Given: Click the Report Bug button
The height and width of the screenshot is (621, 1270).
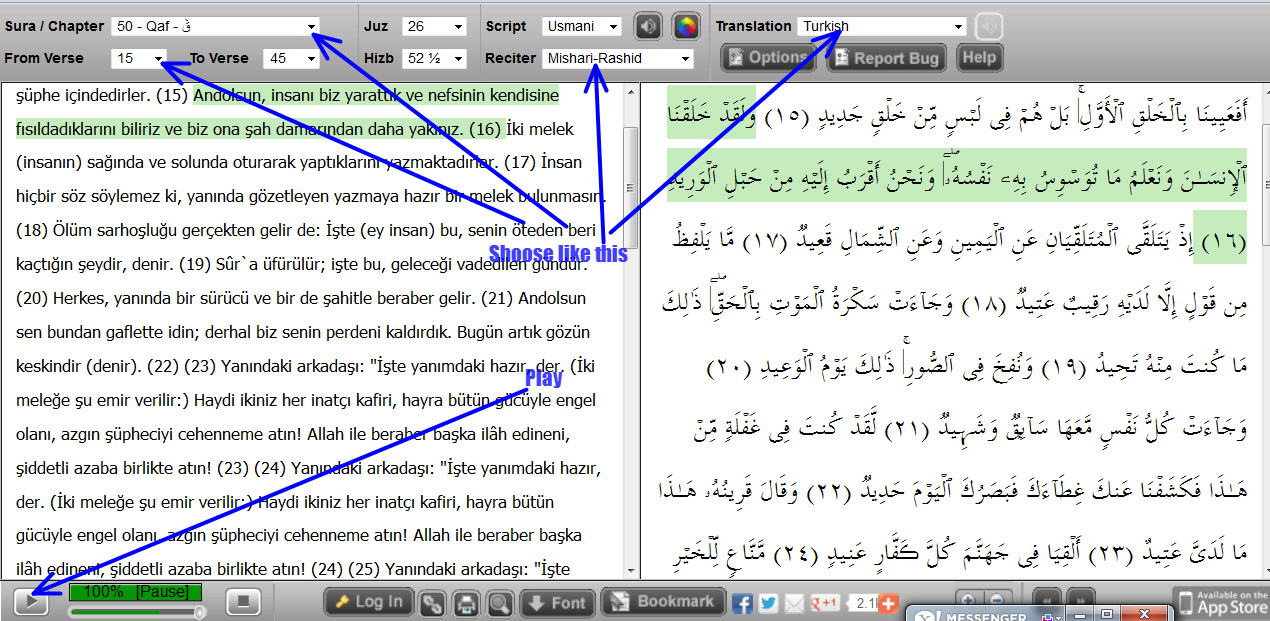Looking at the screenshot, I should (886, 58).
